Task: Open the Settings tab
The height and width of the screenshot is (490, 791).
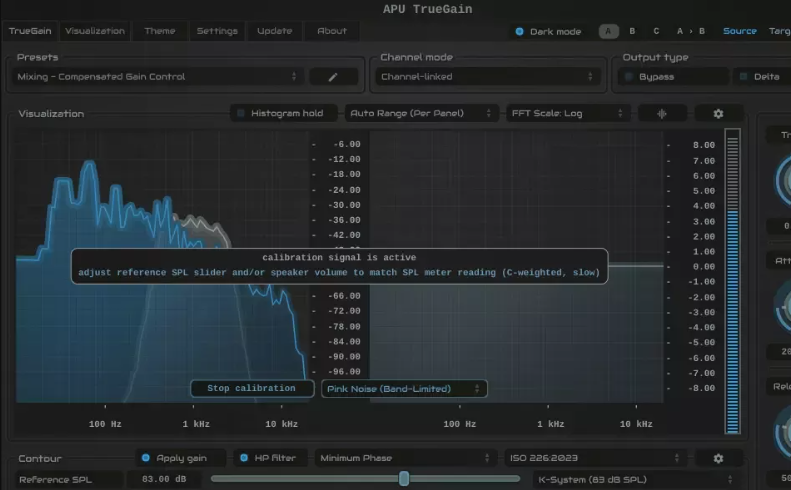Action: tap(217, 31)
